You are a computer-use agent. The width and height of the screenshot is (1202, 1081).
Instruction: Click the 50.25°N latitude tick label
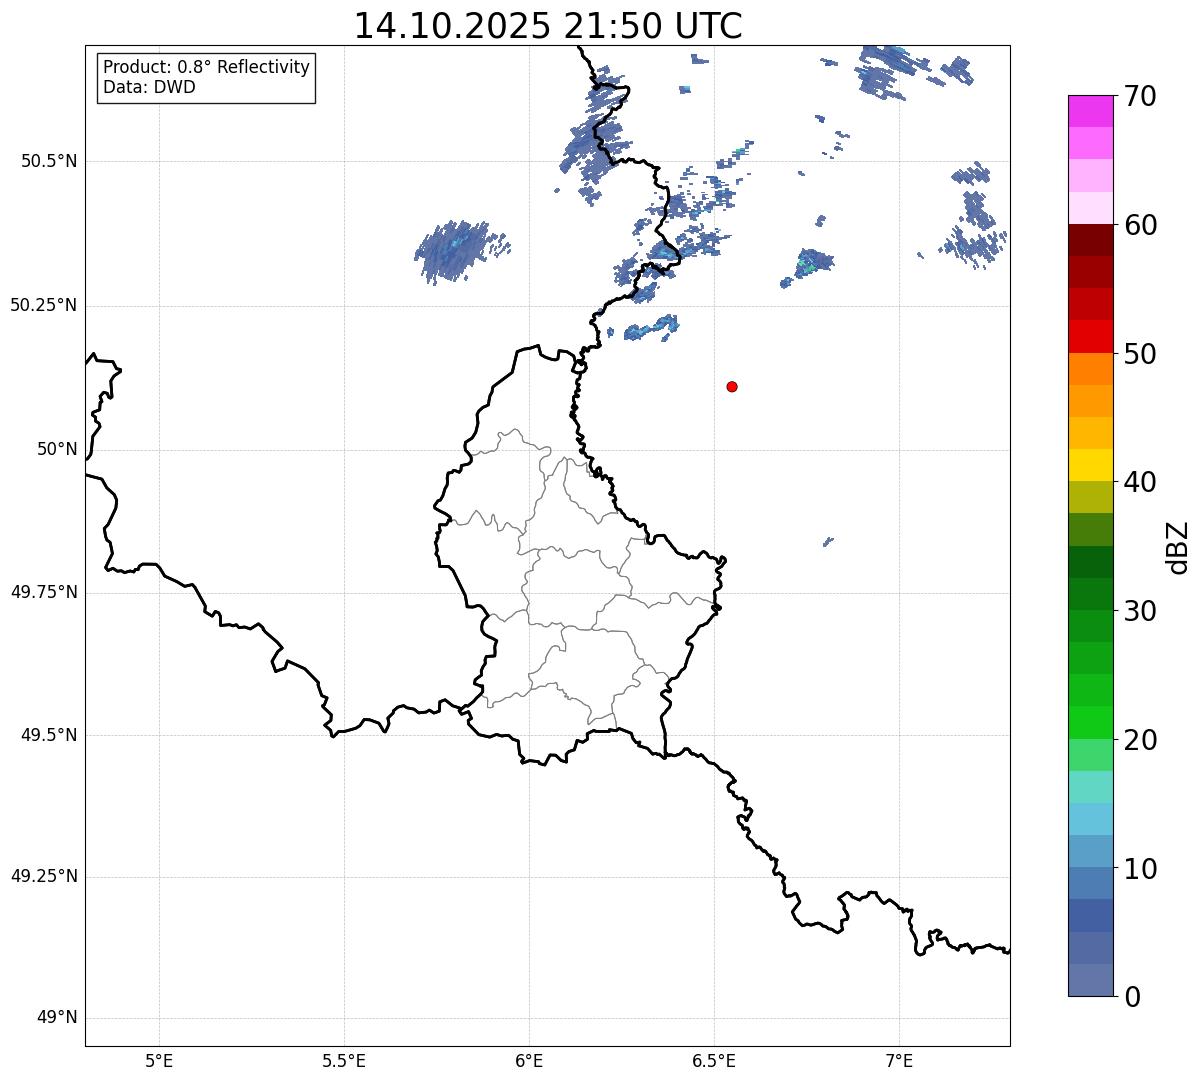click(43, 305)
